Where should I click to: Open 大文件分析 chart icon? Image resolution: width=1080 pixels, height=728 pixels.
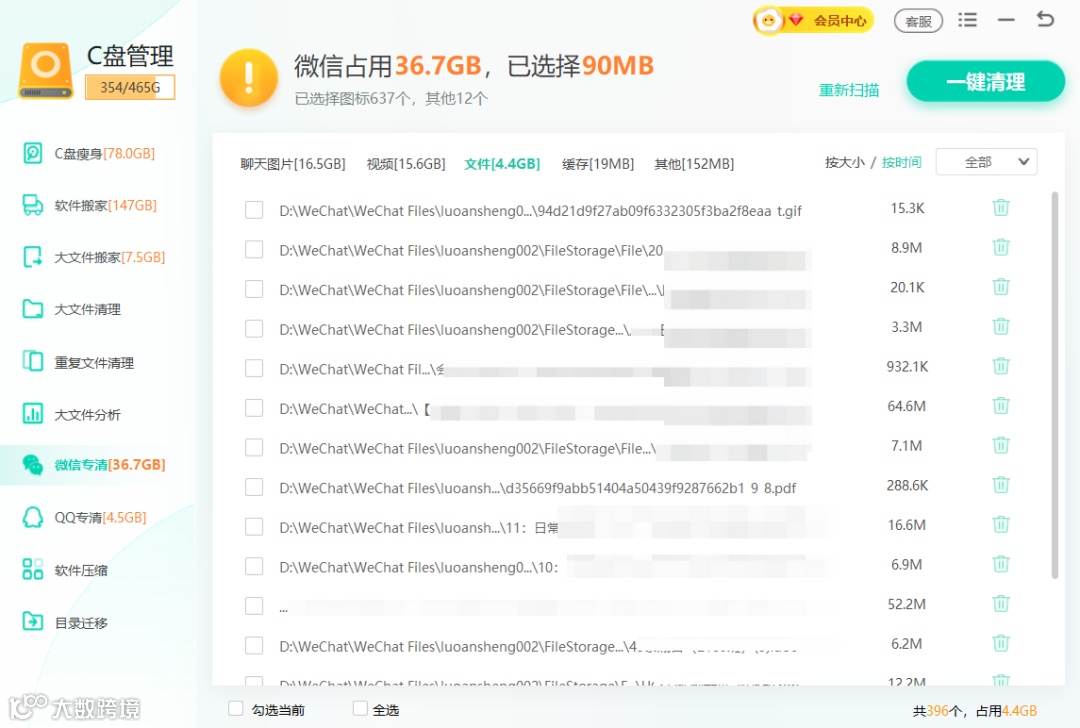pos(32,414)
